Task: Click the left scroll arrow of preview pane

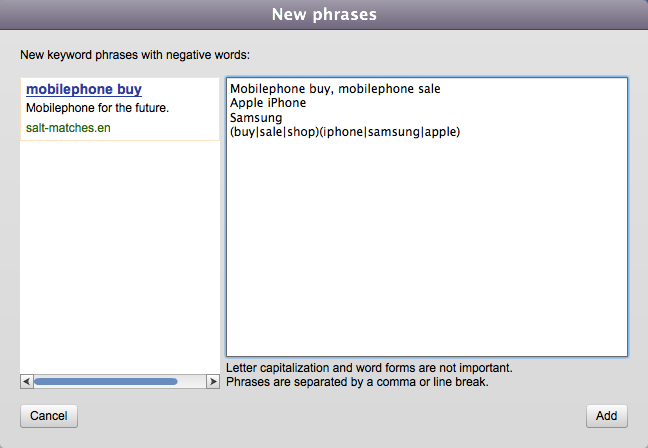Action: click(26, 381)
